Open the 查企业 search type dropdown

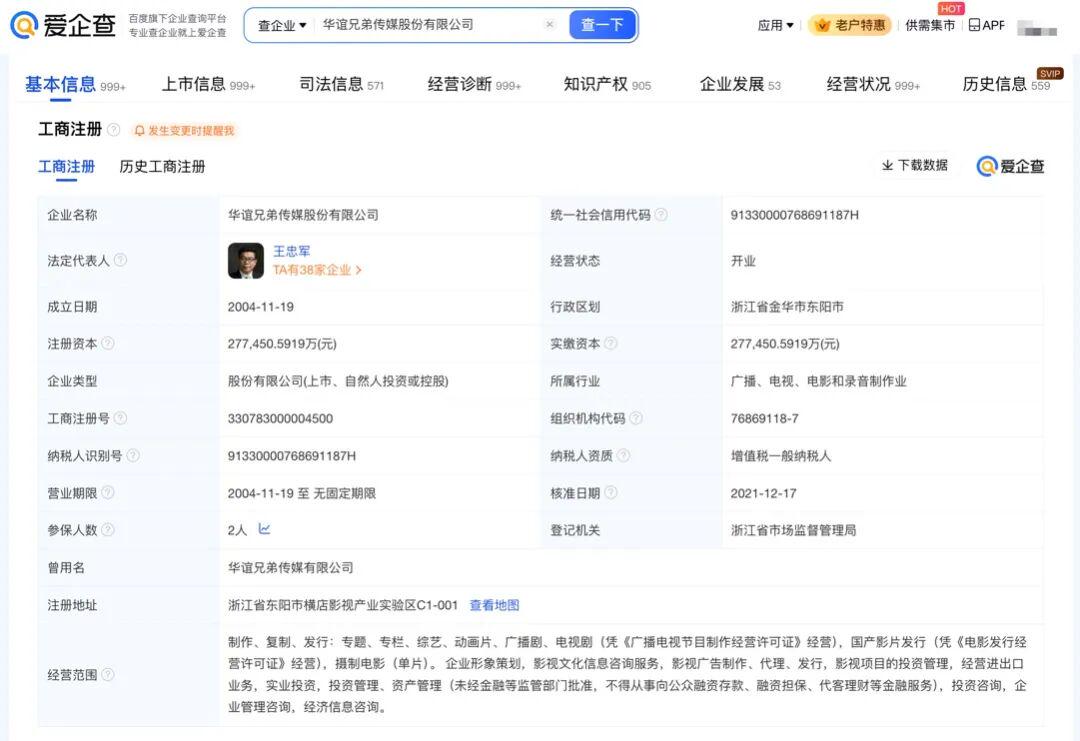282,25
